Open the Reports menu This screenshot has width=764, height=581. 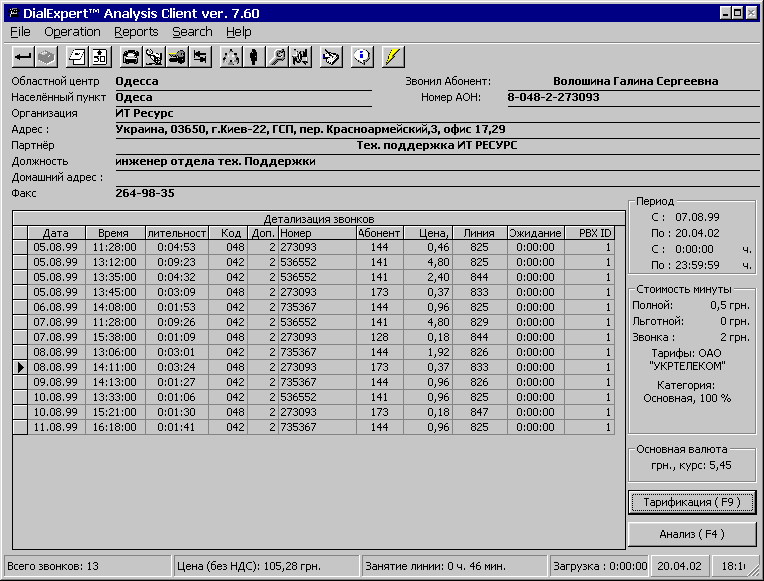(x=136, y=32)
